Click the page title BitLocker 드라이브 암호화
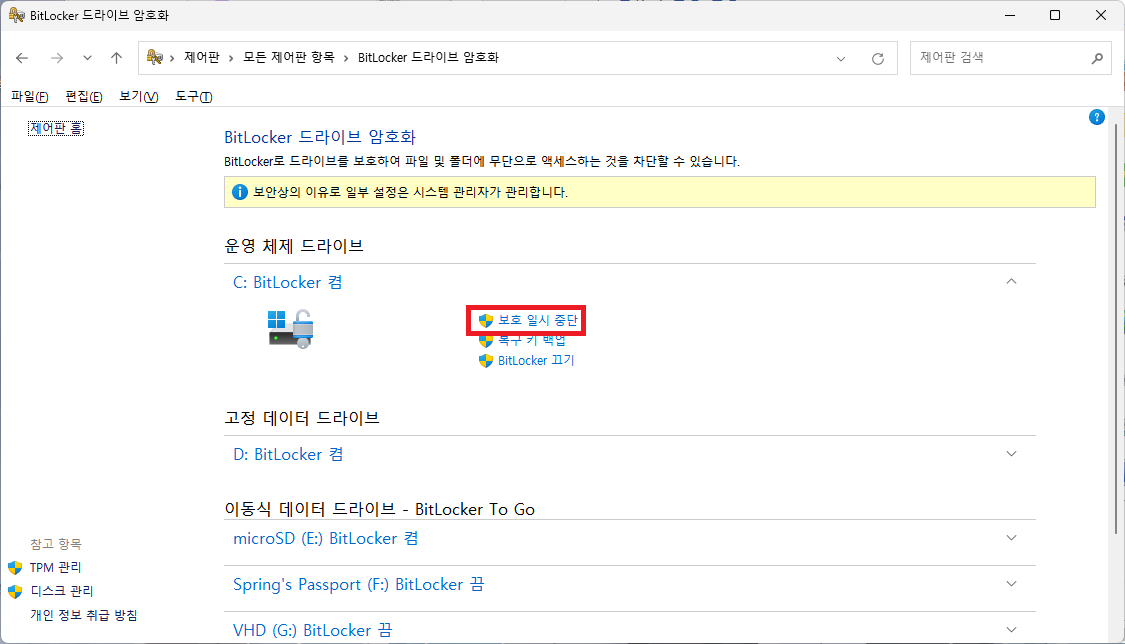 [320, 137]
